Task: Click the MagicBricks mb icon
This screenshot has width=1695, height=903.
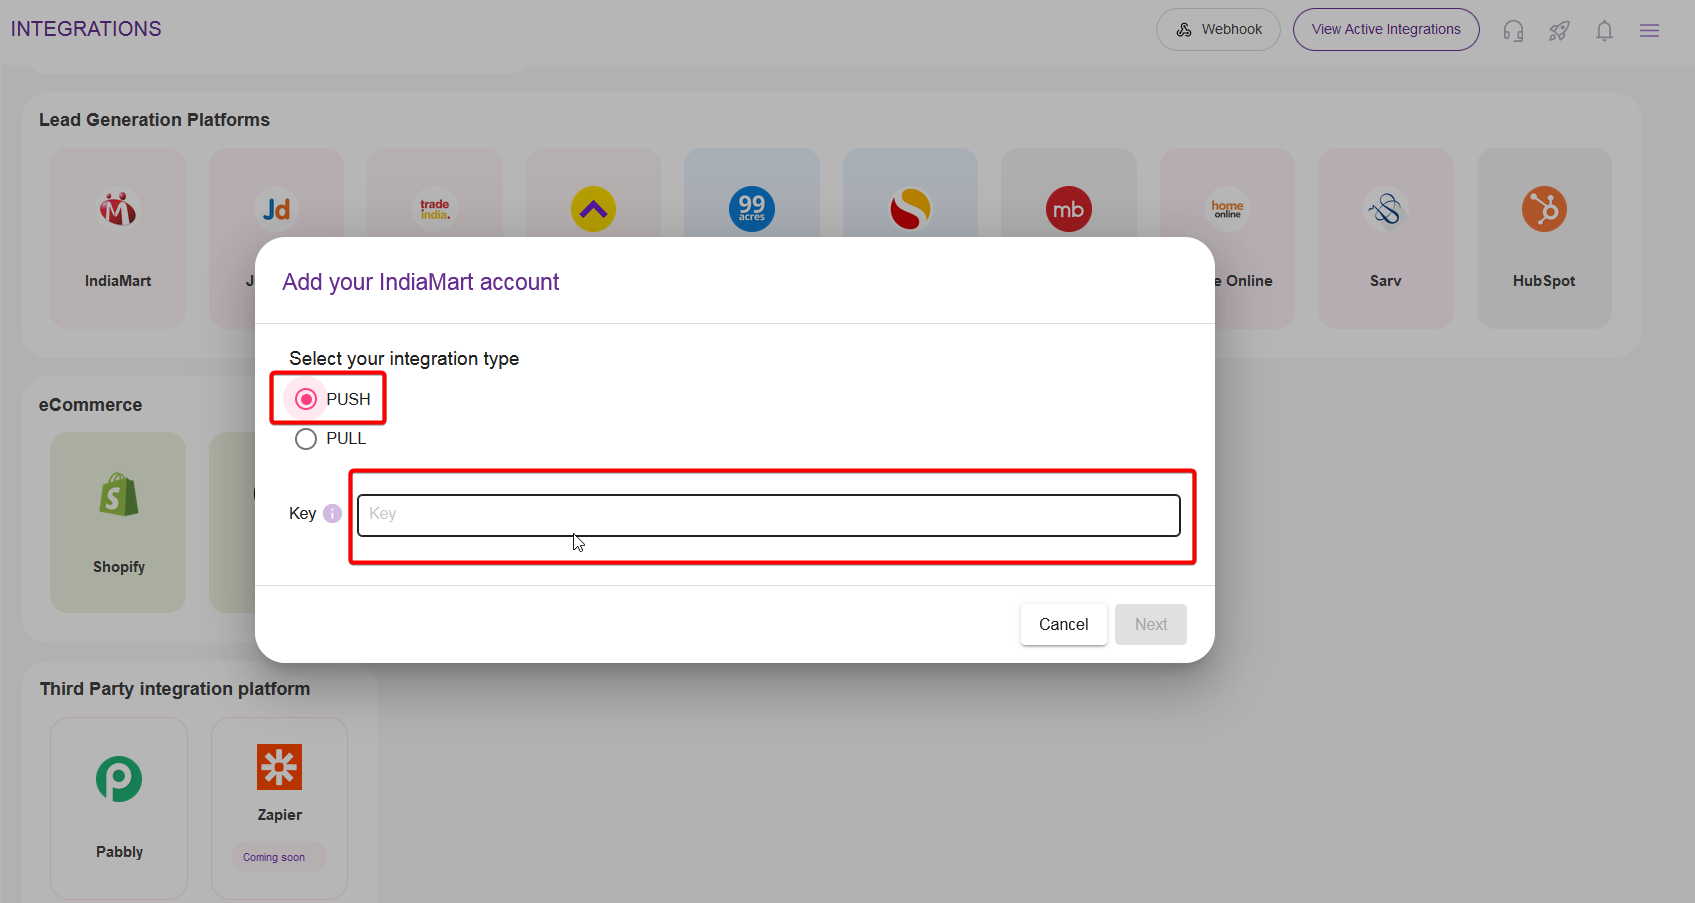Action: (1068, 210)
